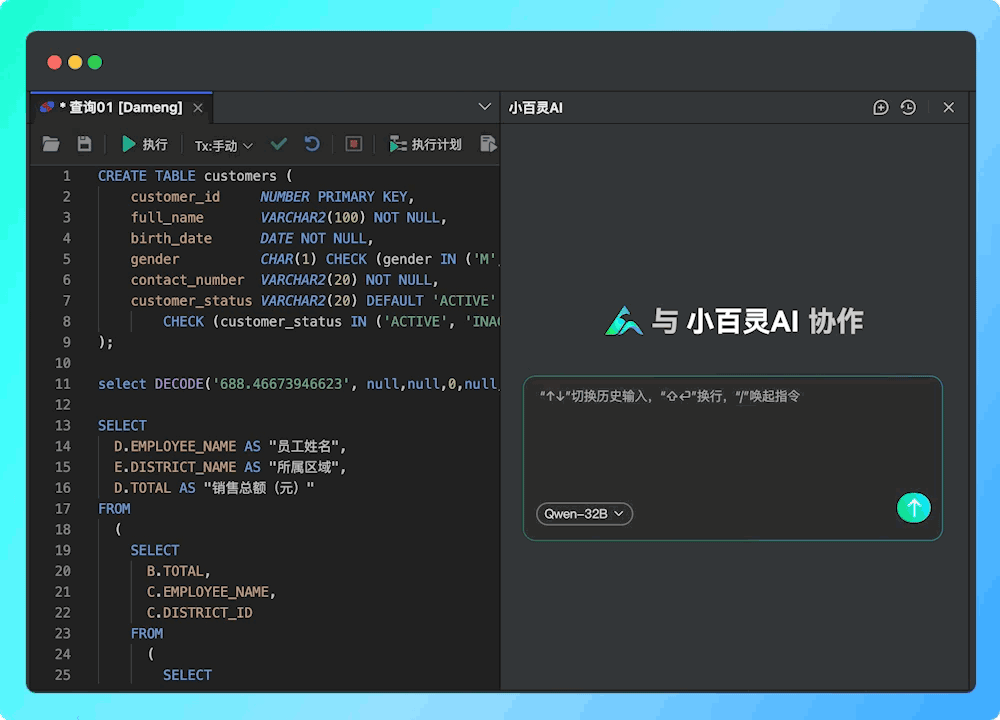Commit the transaction with the green checkmark
The width and height of the screenshot is (1000, 720).
coord(279,144)
